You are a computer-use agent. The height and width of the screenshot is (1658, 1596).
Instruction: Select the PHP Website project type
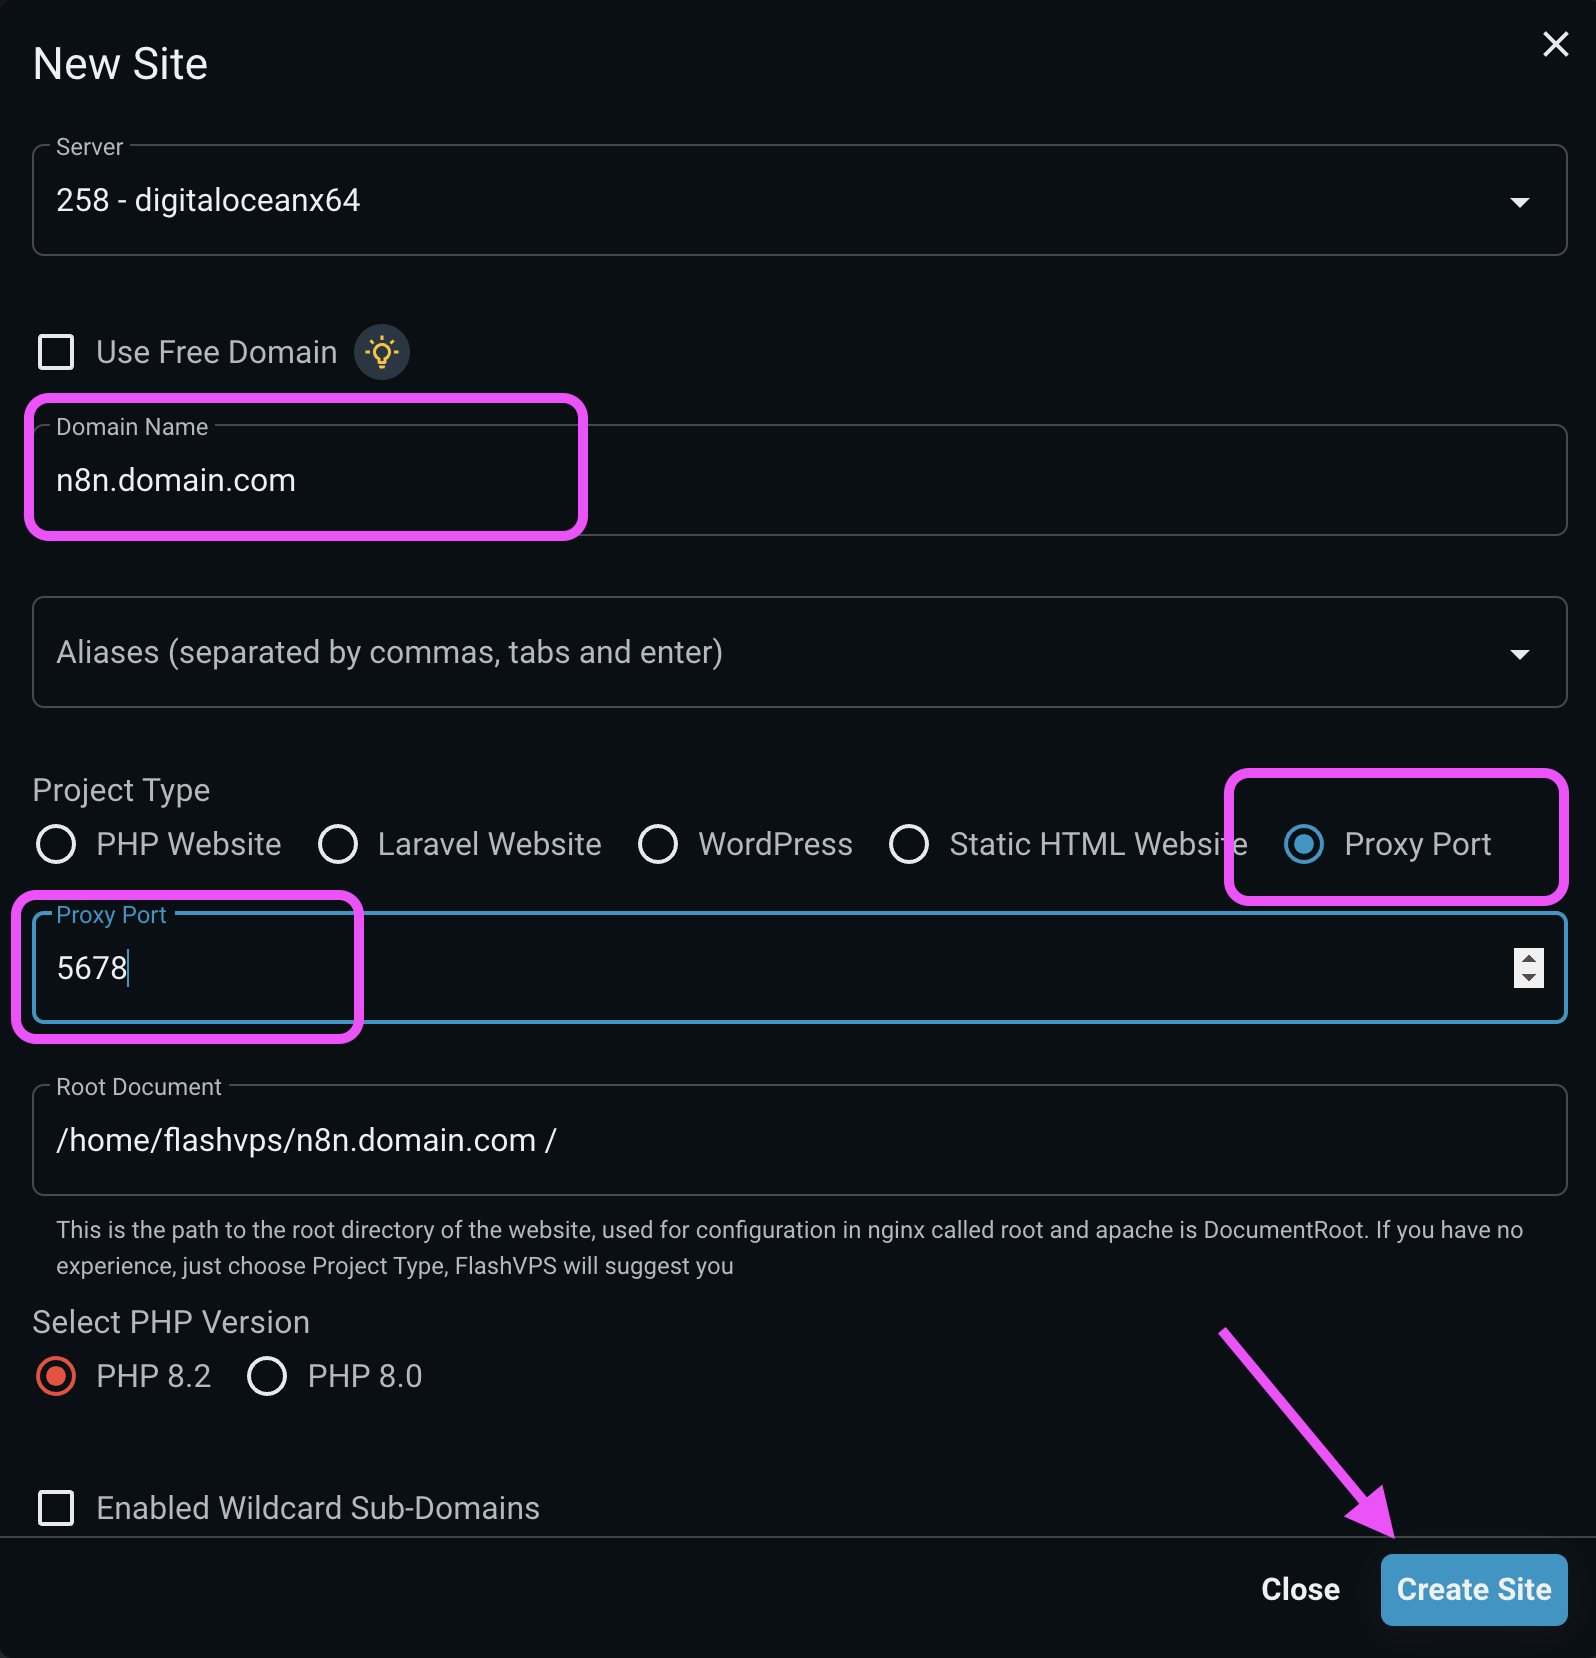coord(56,844)
